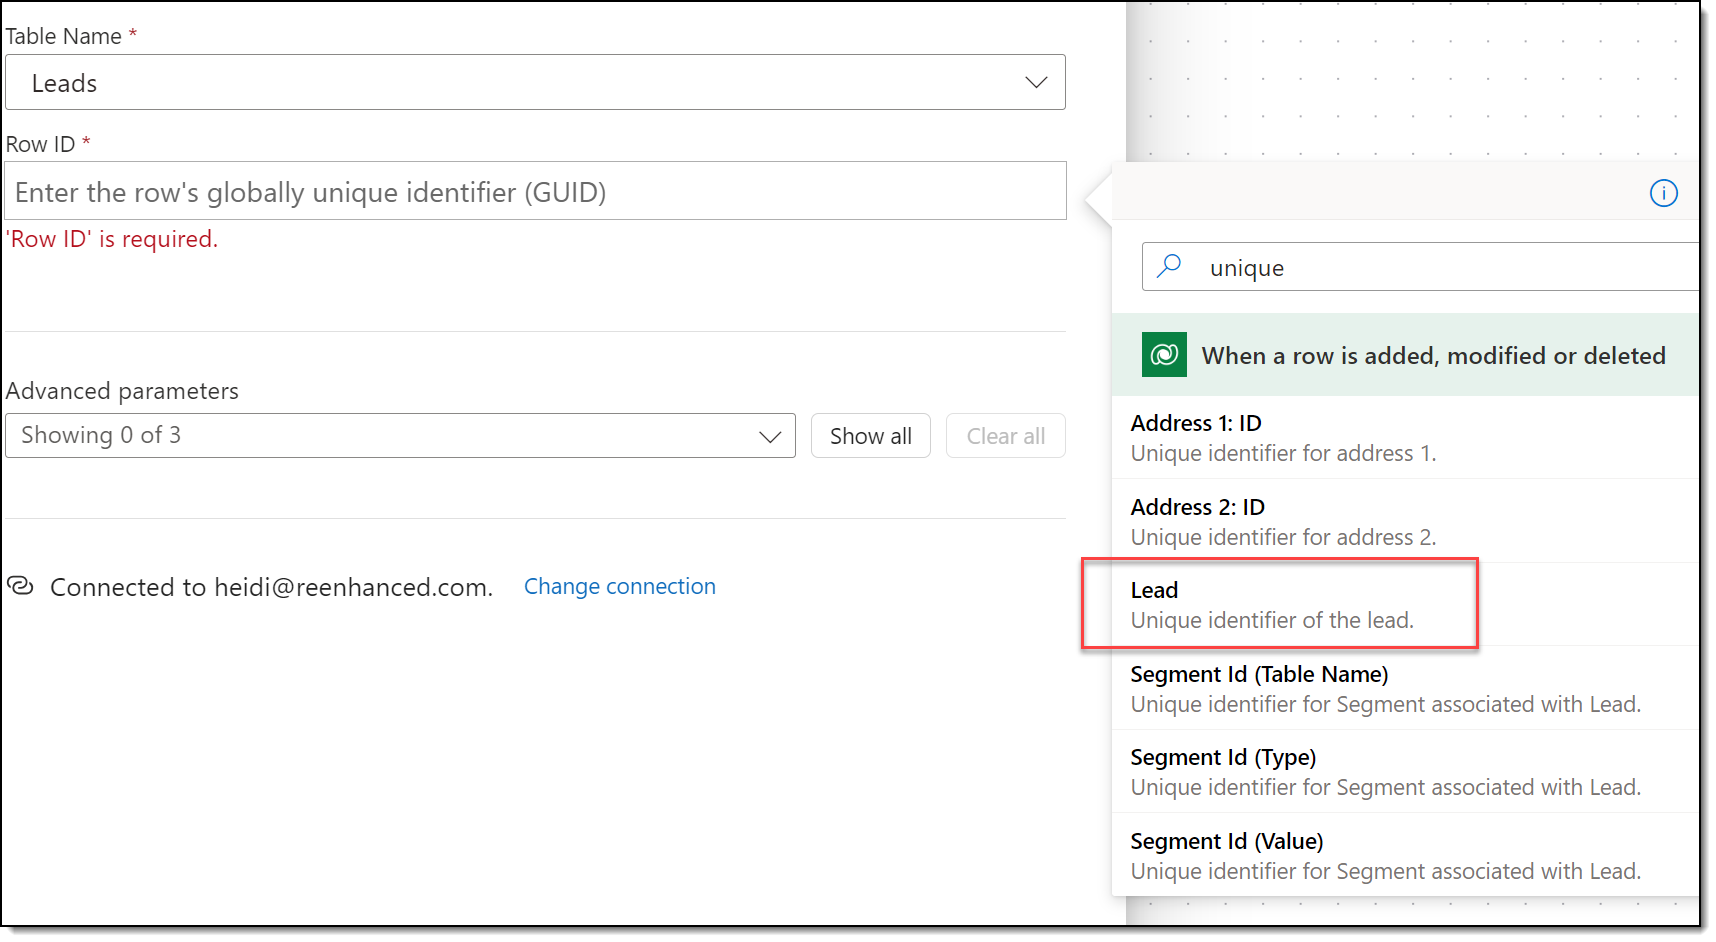Click the Change connection link
The image size is (1716, 942).
620,586
